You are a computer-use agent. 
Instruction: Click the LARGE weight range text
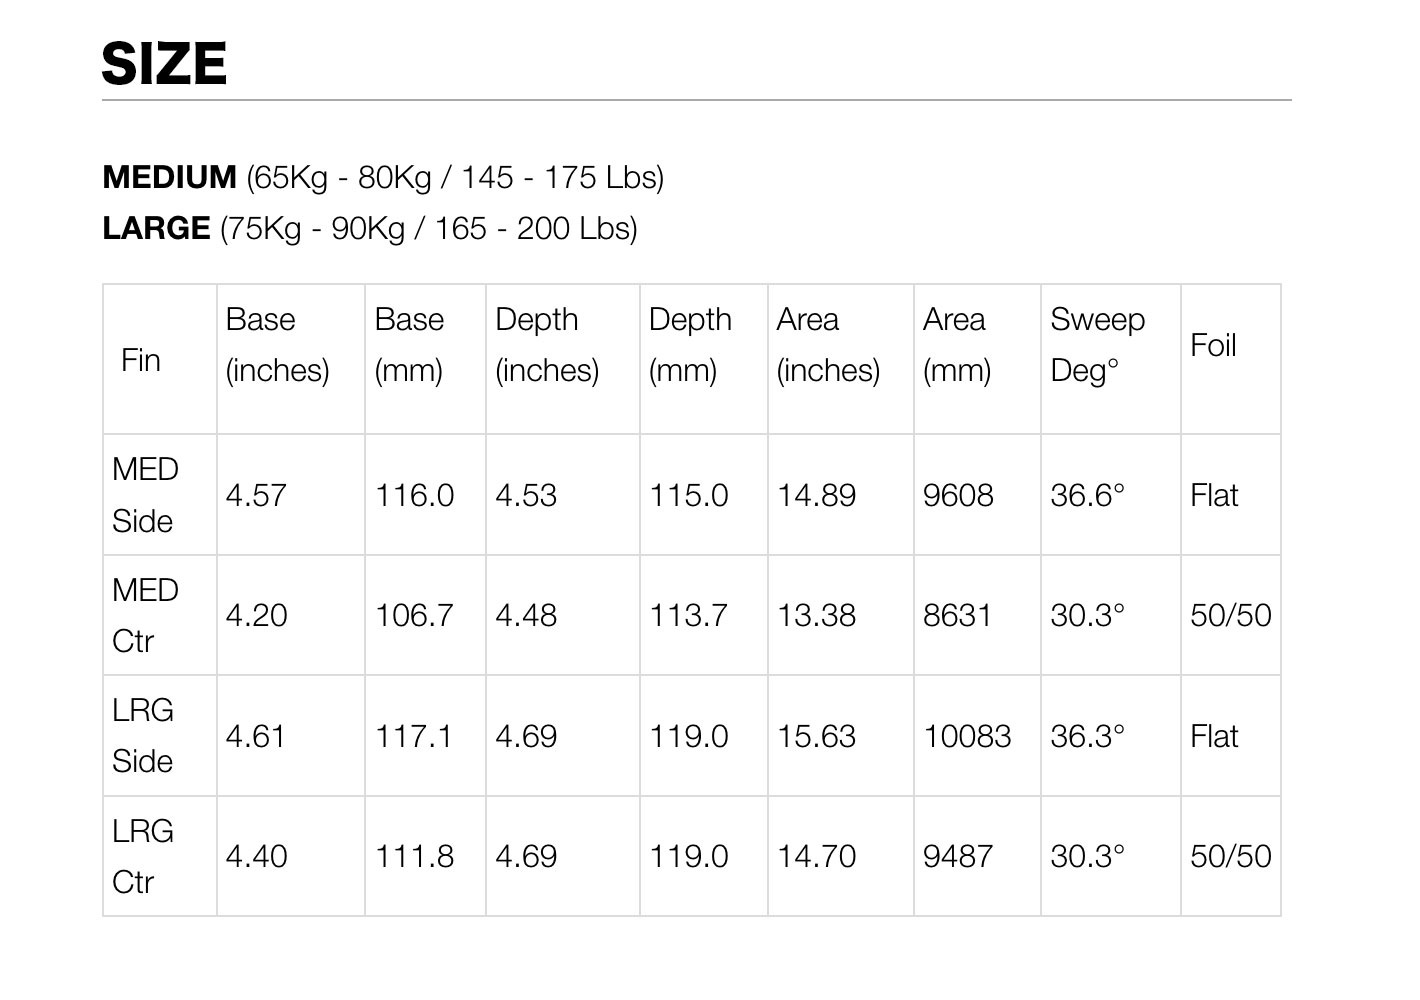point(369,228)
